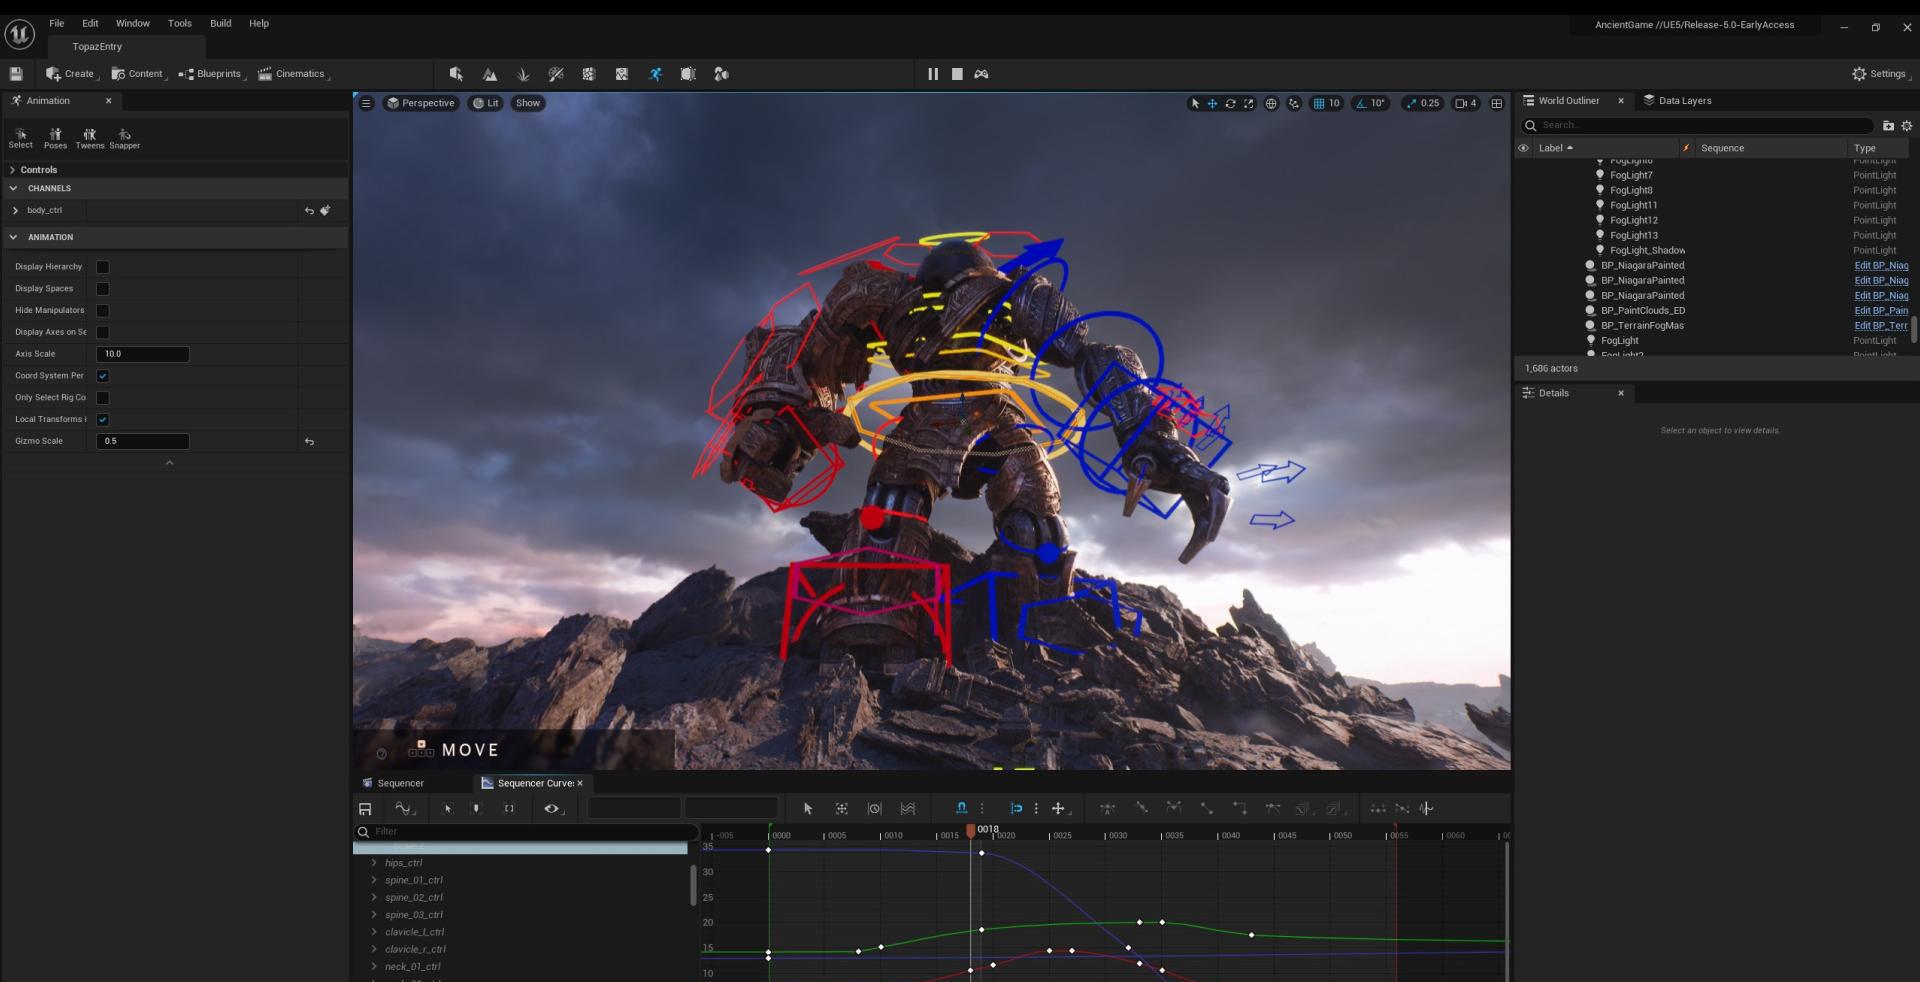Activate the Select mode icon in main toolbar

(456, 74)
